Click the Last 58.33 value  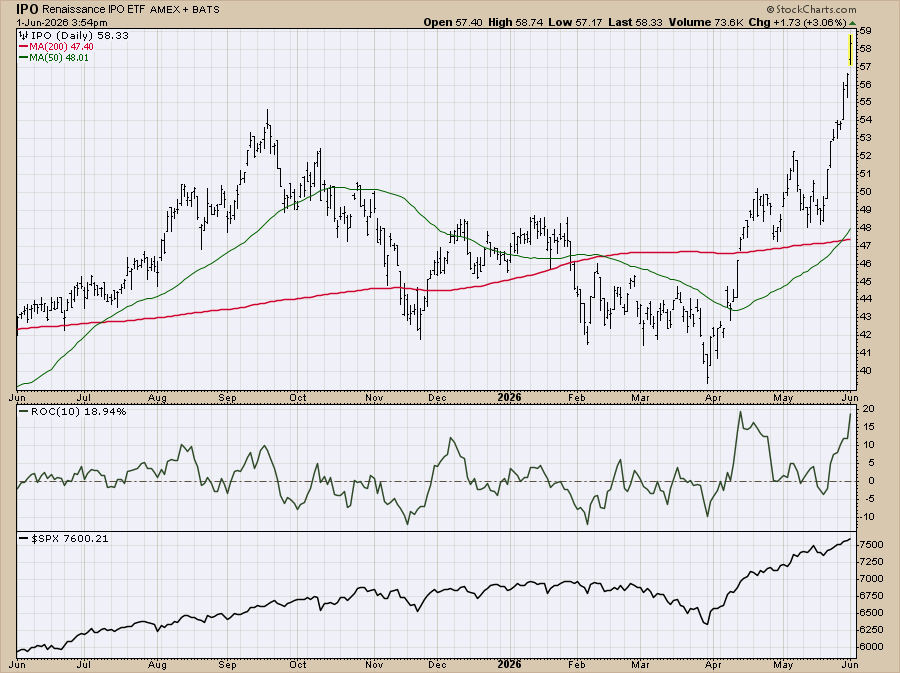(635, 22)
